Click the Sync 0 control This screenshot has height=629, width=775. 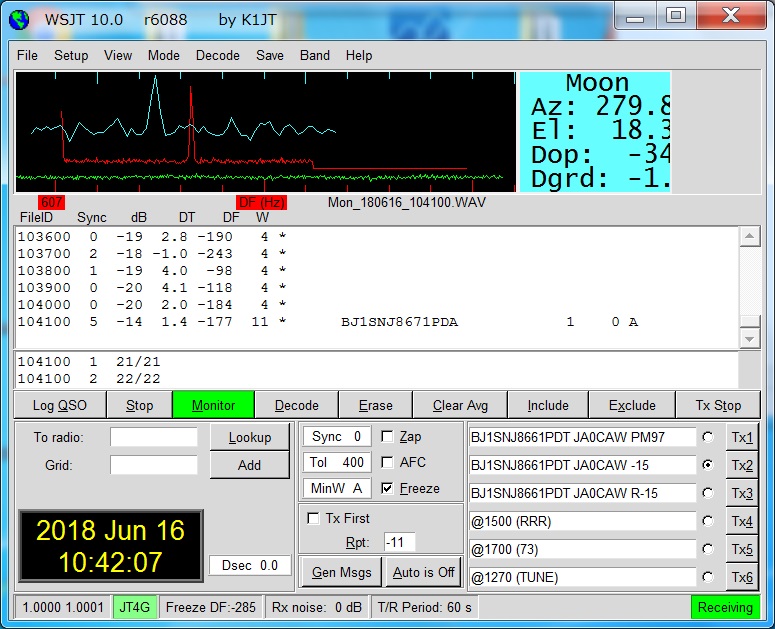point(337,436)
